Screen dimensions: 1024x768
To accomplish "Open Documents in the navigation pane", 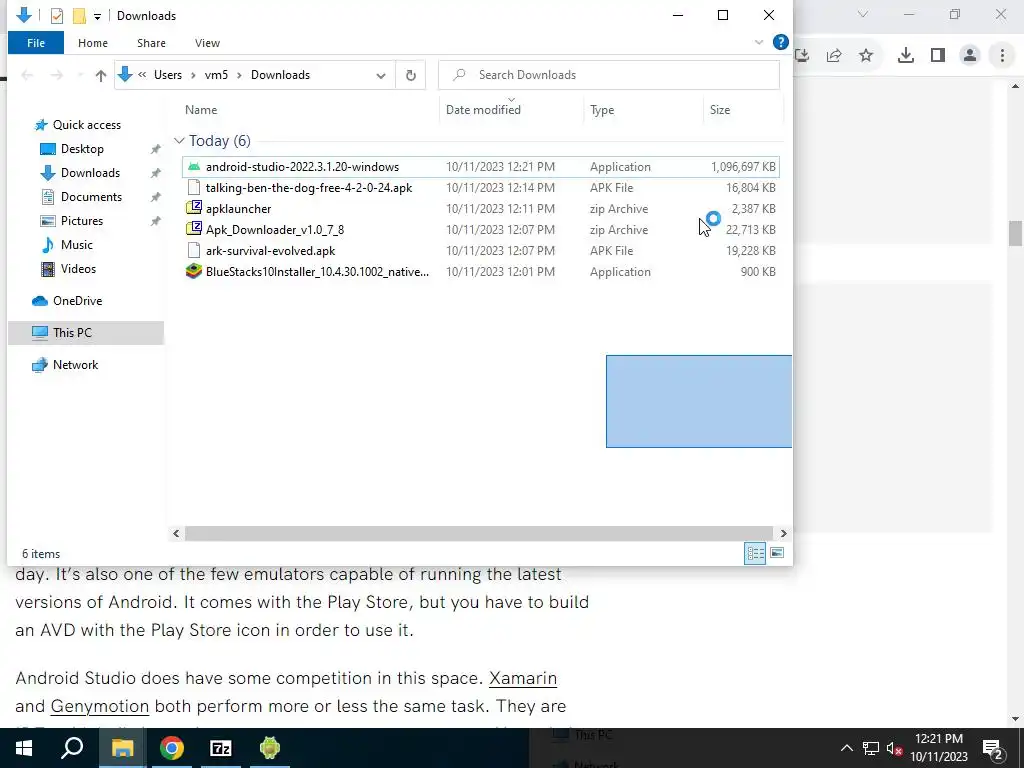I will click(91, 197).
